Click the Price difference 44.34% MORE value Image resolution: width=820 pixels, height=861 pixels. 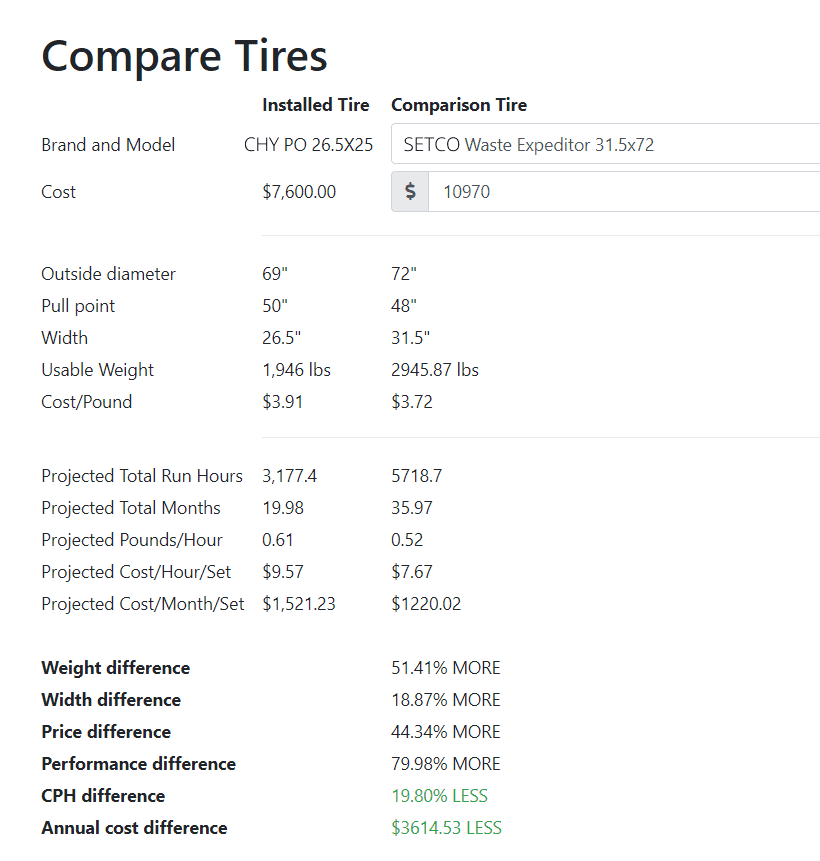click(x=445, y=732)
